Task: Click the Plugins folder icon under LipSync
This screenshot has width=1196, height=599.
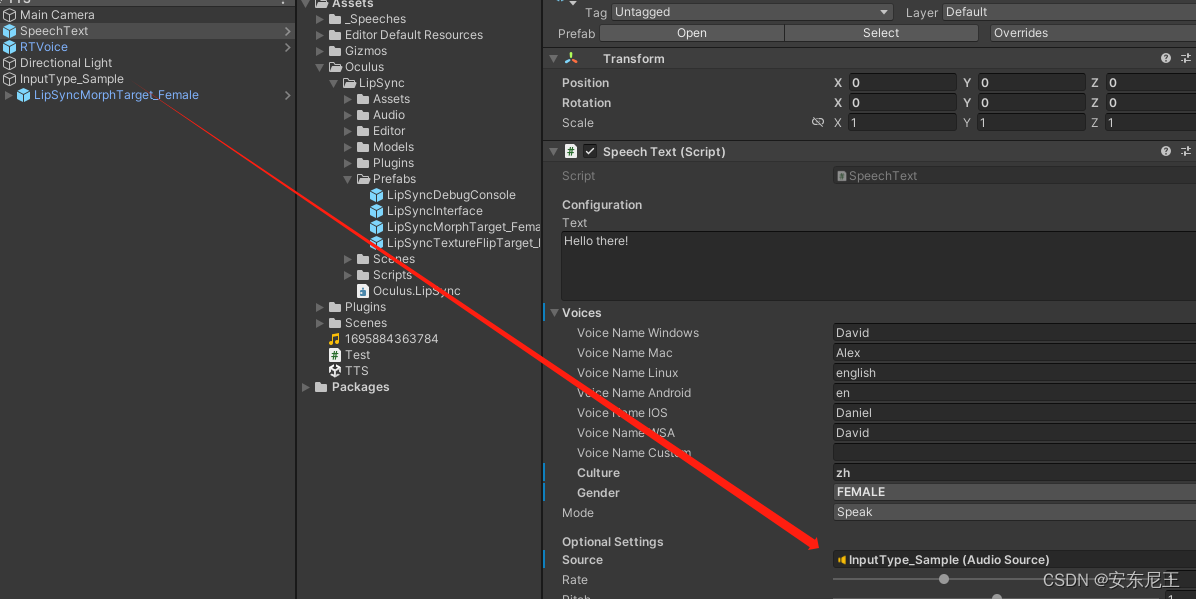Action: [x=363, y=163]
